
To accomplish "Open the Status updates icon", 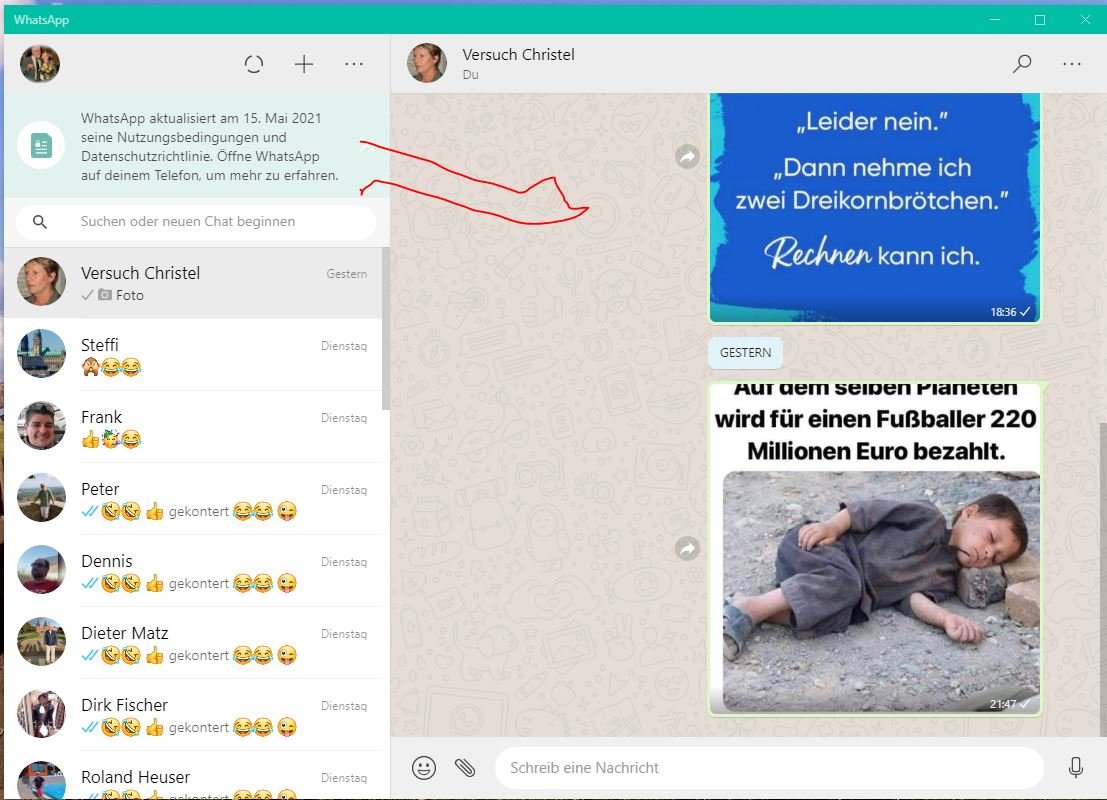I will (x=253, y=64).
